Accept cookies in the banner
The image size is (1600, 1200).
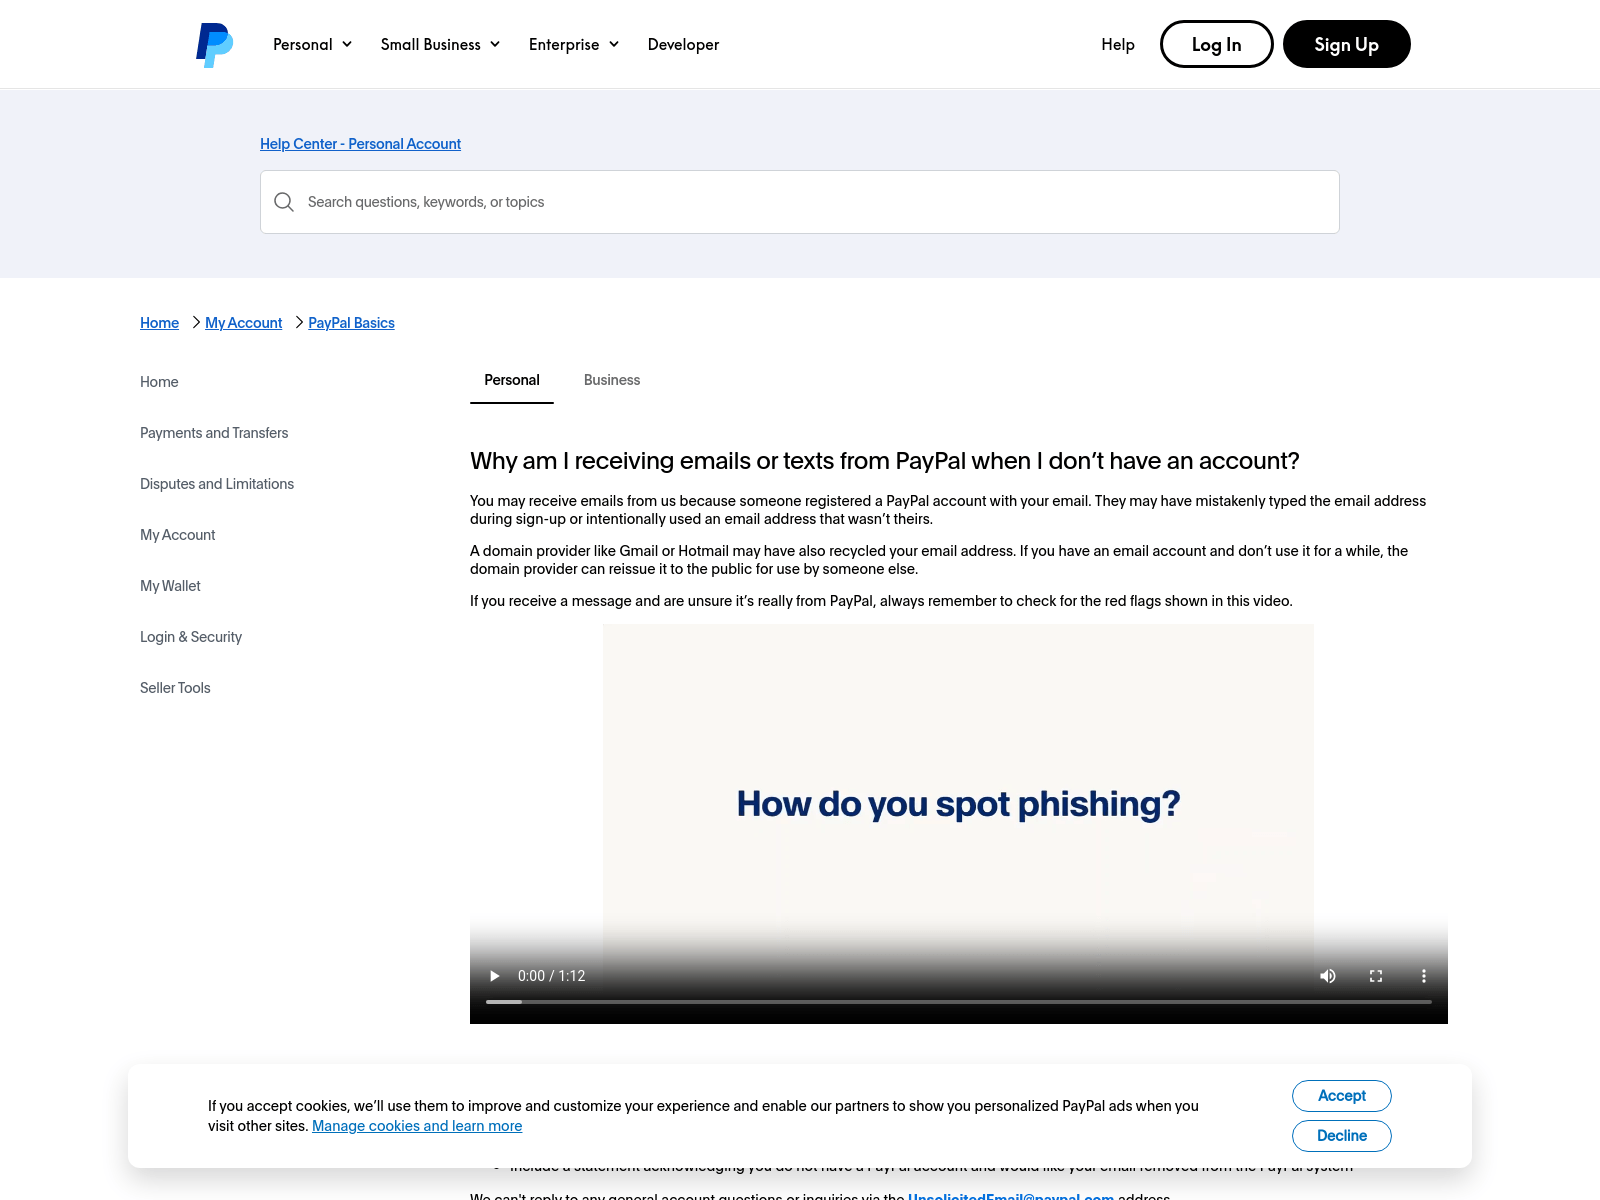coord(1342,1096)
